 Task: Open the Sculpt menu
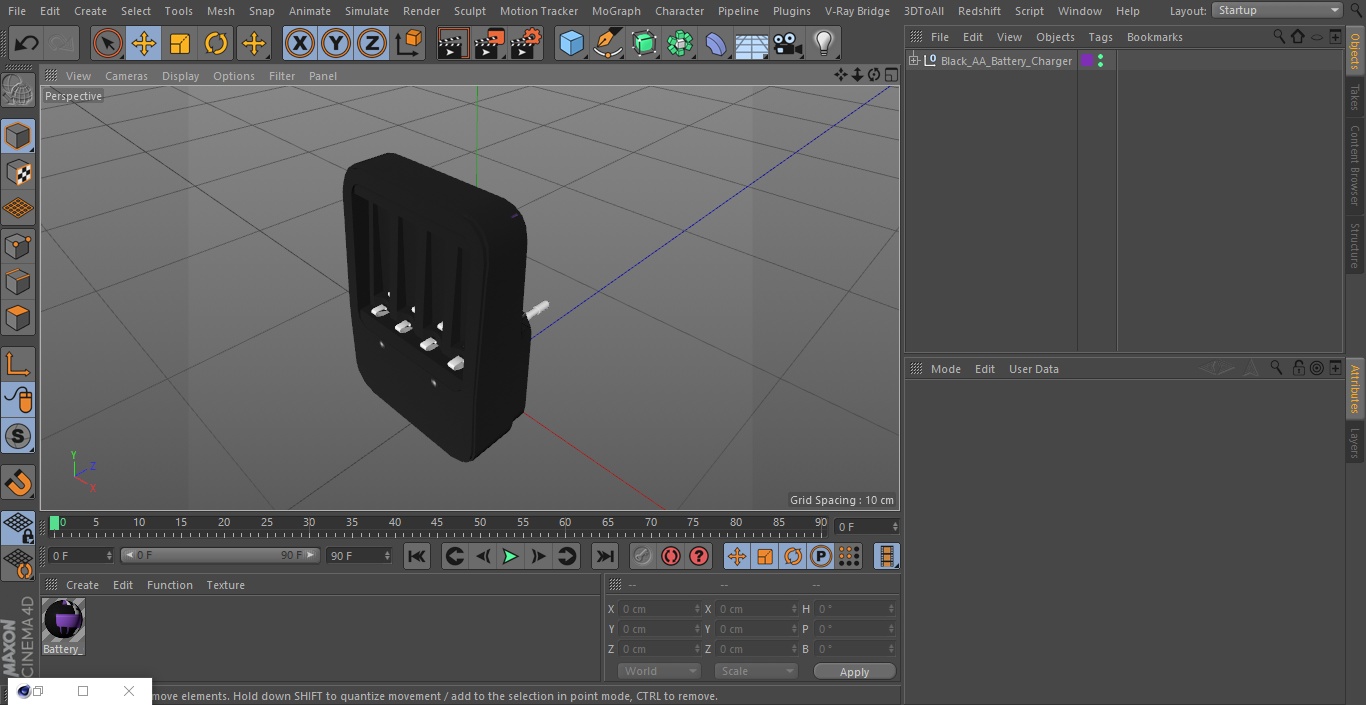470,11
